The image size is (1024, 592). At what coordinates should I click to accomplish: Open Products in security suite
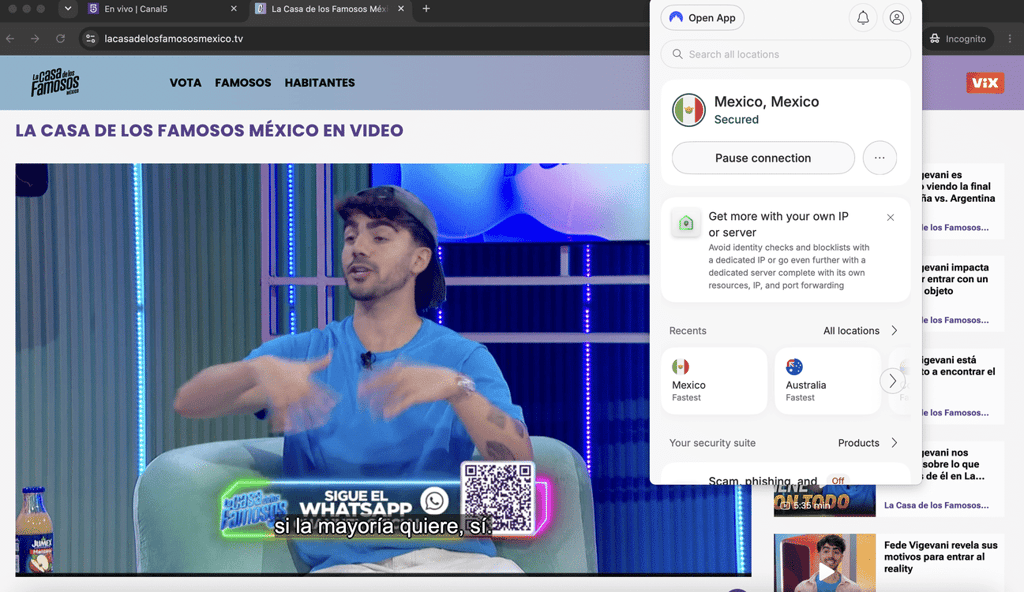[867, 443]
